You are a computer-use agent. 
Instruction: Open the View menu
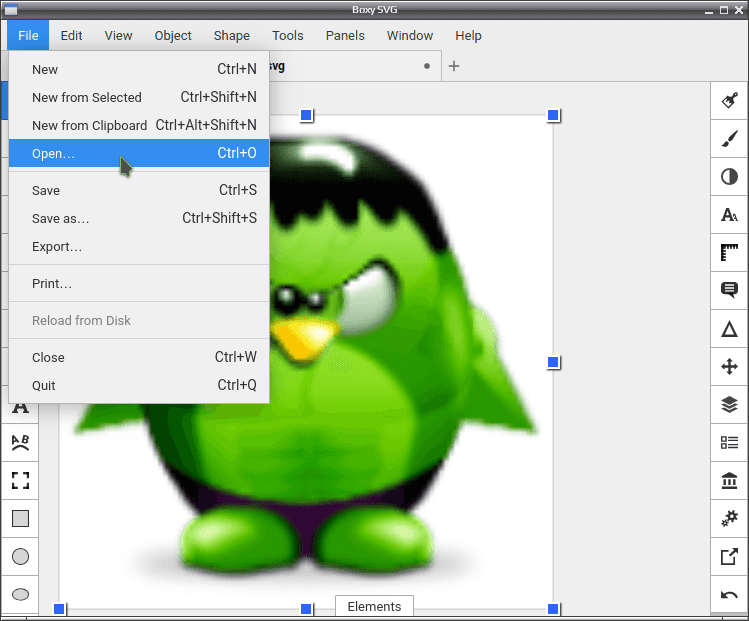pos(118,35)
